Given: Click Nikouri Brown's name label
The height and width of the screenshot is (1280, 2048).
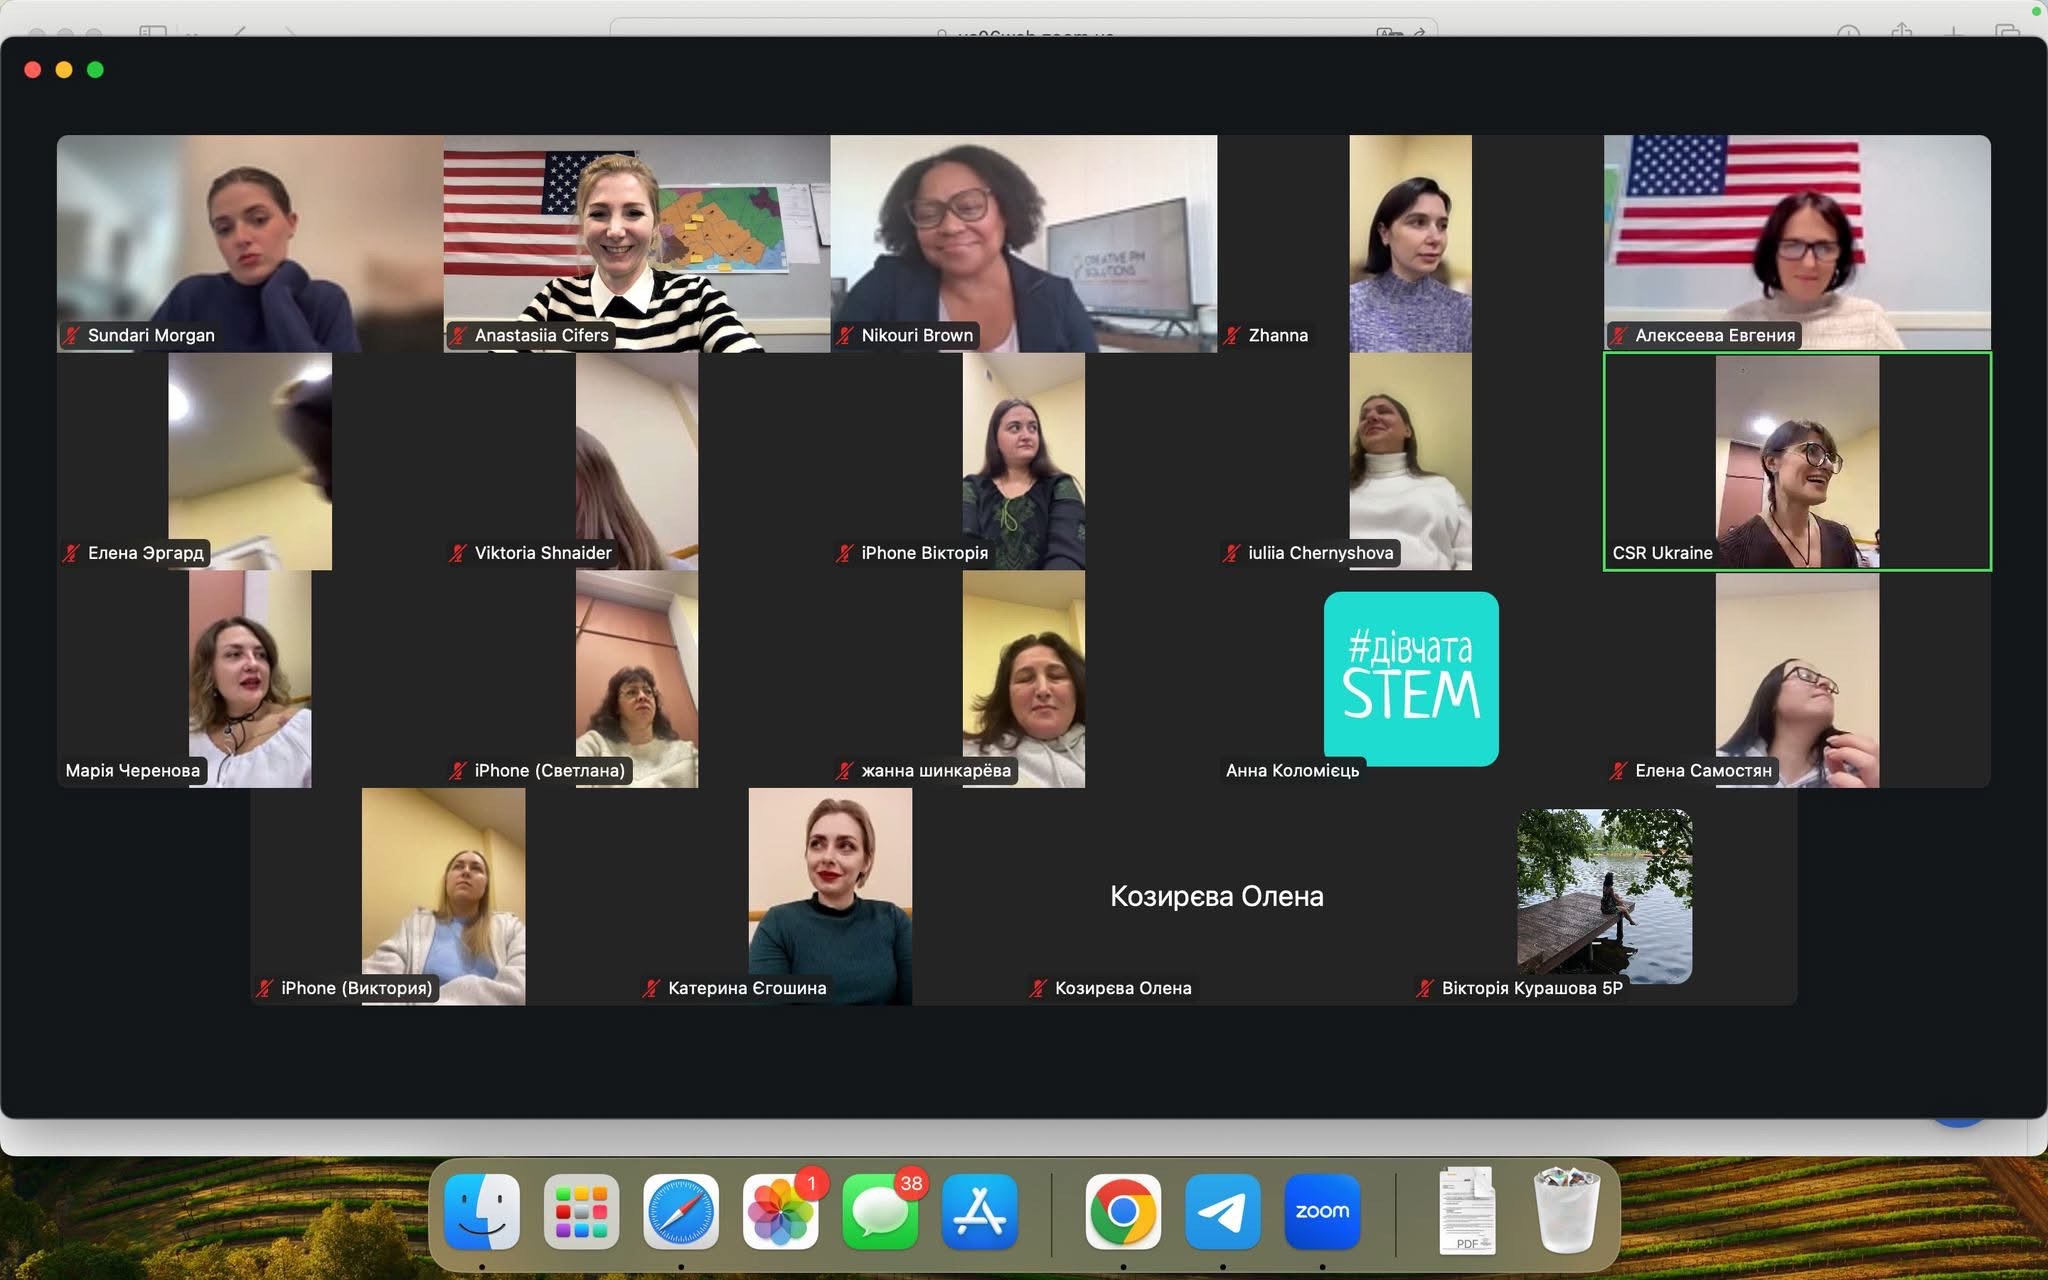Looking at the screenshot, I should (x=917, y=336).
